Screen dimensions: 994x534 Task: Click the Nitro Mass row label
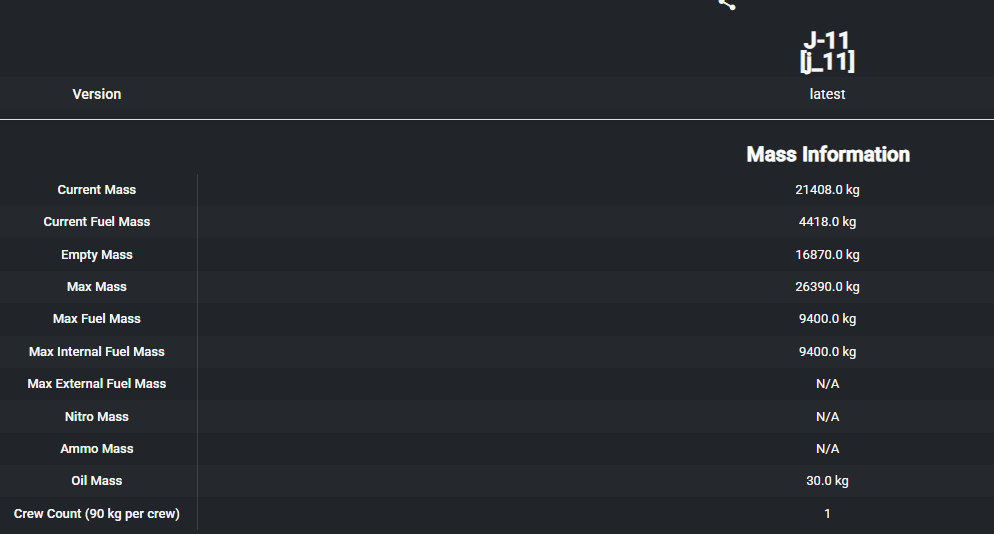pos(97,417)
